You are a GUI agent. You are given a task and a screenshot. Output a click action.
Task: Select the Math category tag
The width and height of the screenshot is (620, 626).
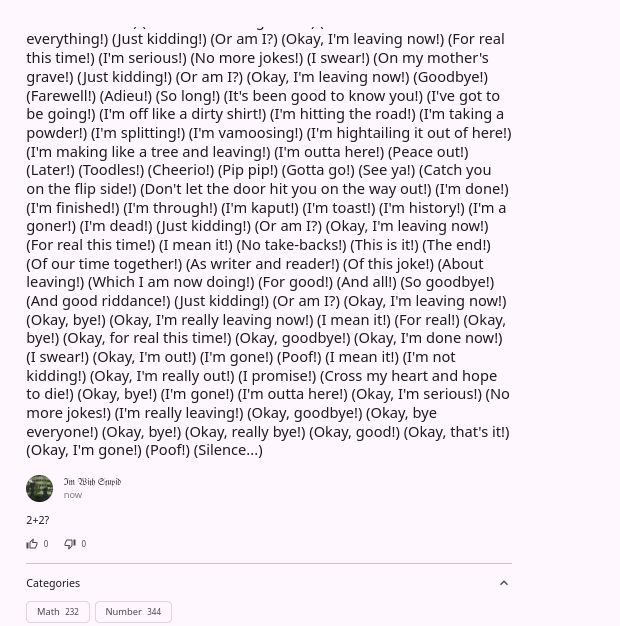point(58,611)
